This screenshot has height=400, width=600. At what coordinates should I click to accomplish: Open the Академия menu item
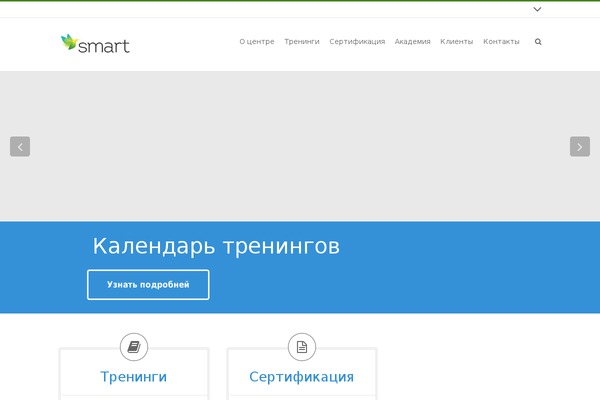[412, 41]
